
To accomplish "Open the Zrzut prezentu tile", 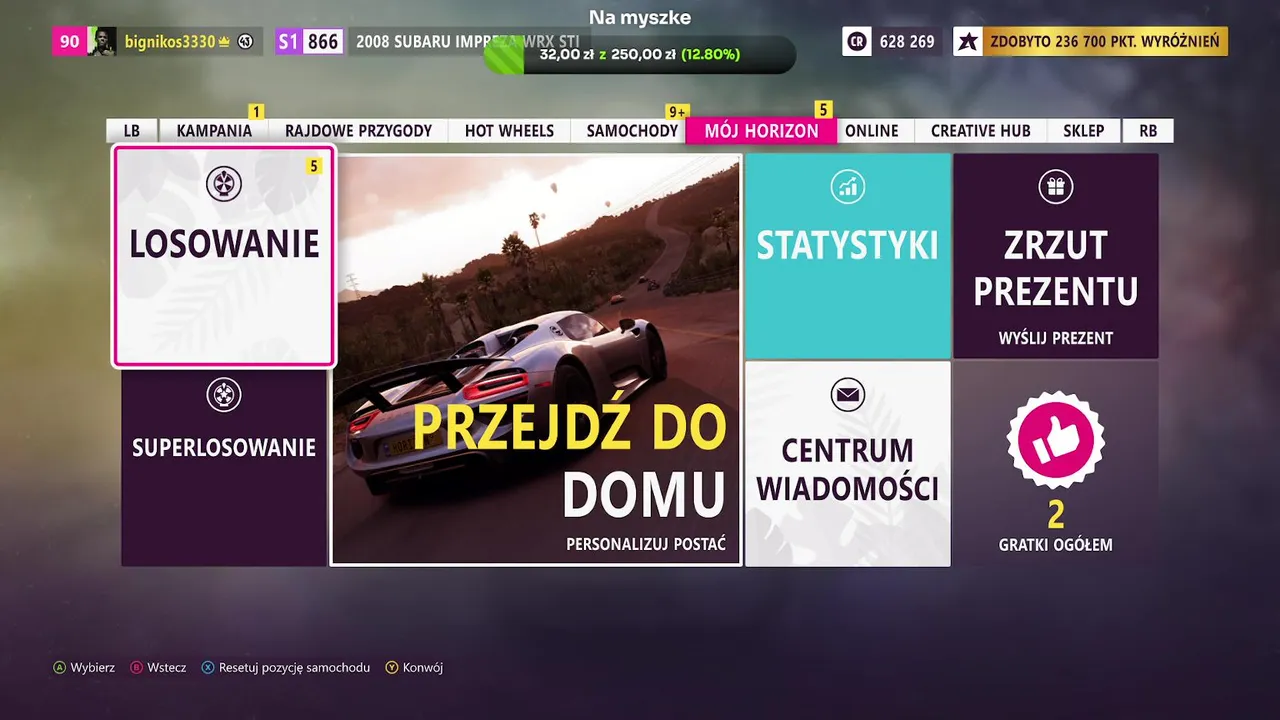I will click(x=1056, y=256).
